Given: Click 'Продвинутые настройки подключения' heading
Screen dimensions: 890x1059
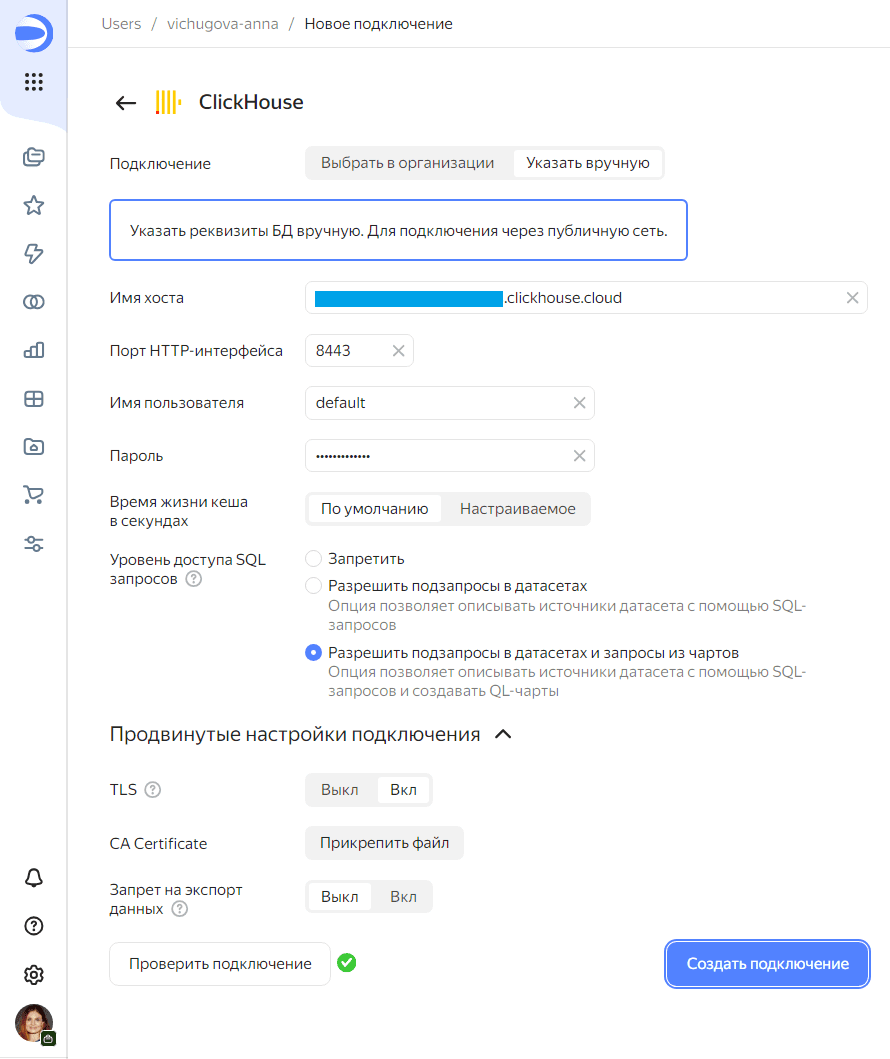Looking at the screenshot, I should (295, 734).
